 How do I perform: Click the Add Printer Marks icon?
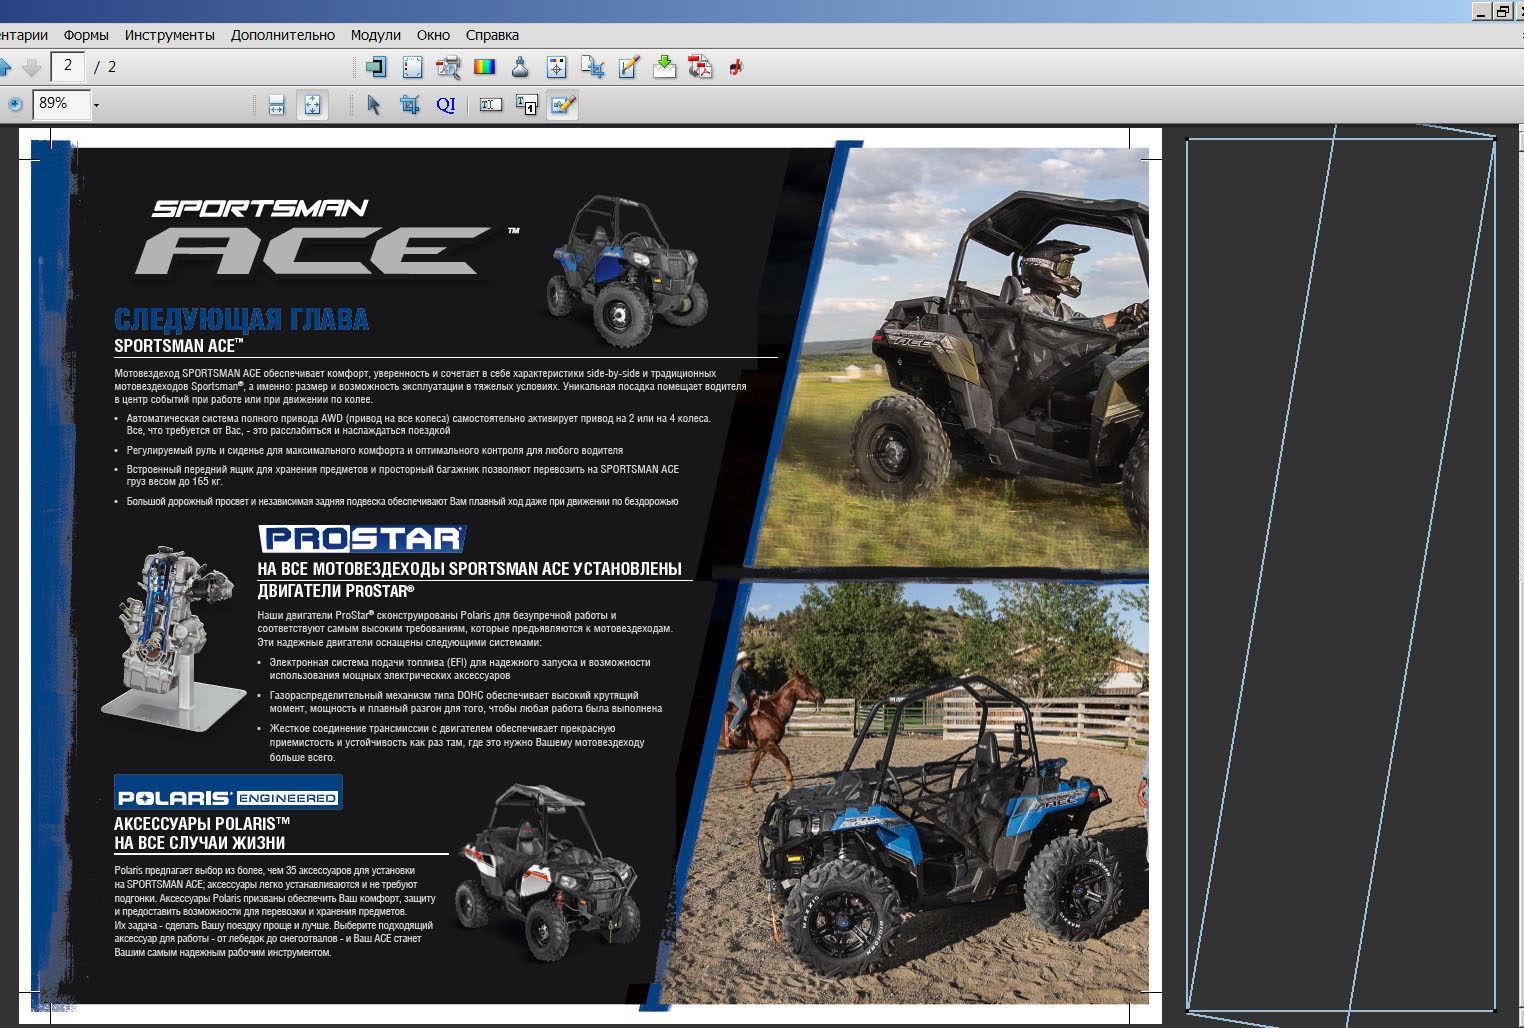point(556,67)
